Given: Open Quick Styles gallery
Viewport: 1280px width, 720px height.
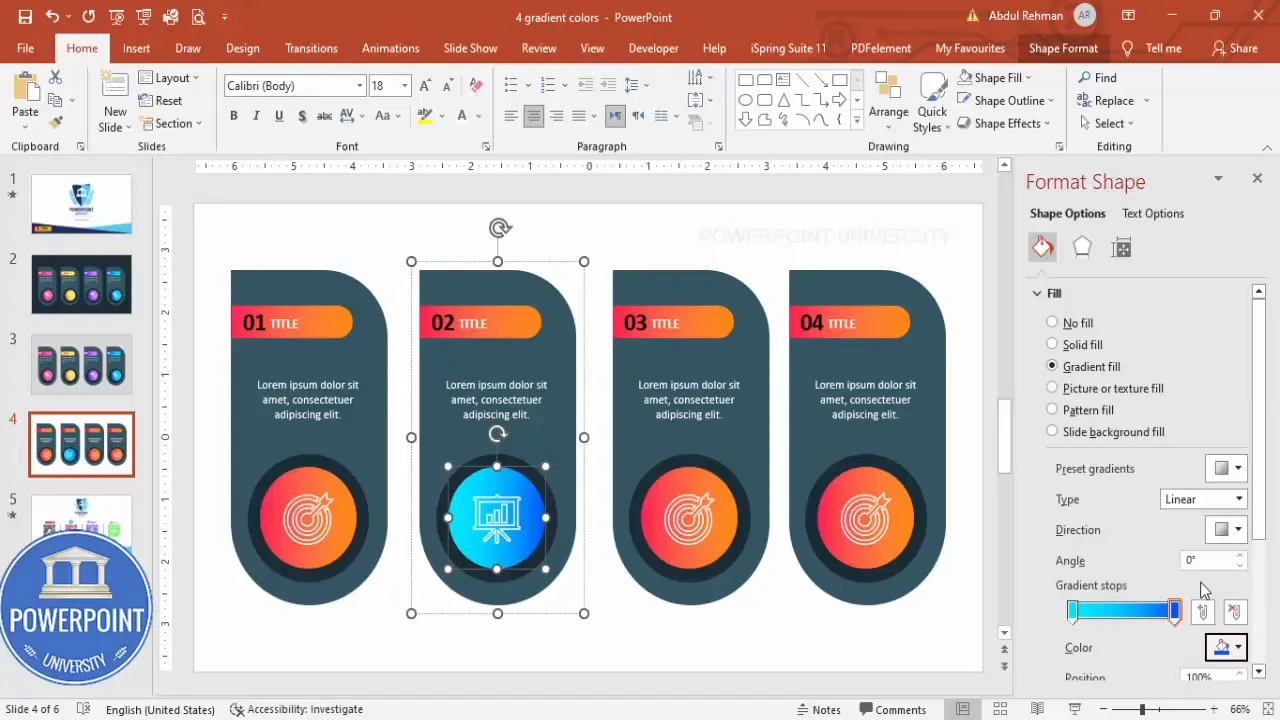Looking at the screenshot, I should 932,102.
